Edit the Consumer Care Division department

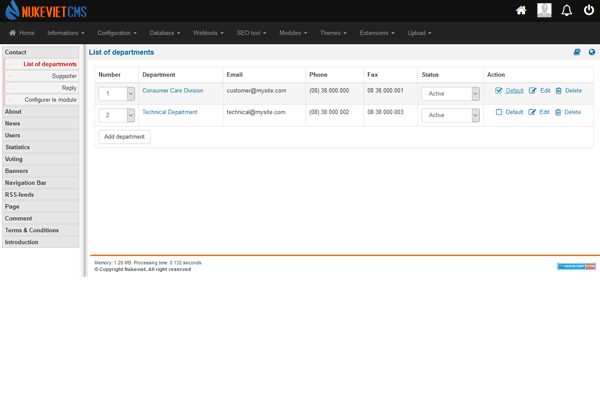[x=540, y=91]
